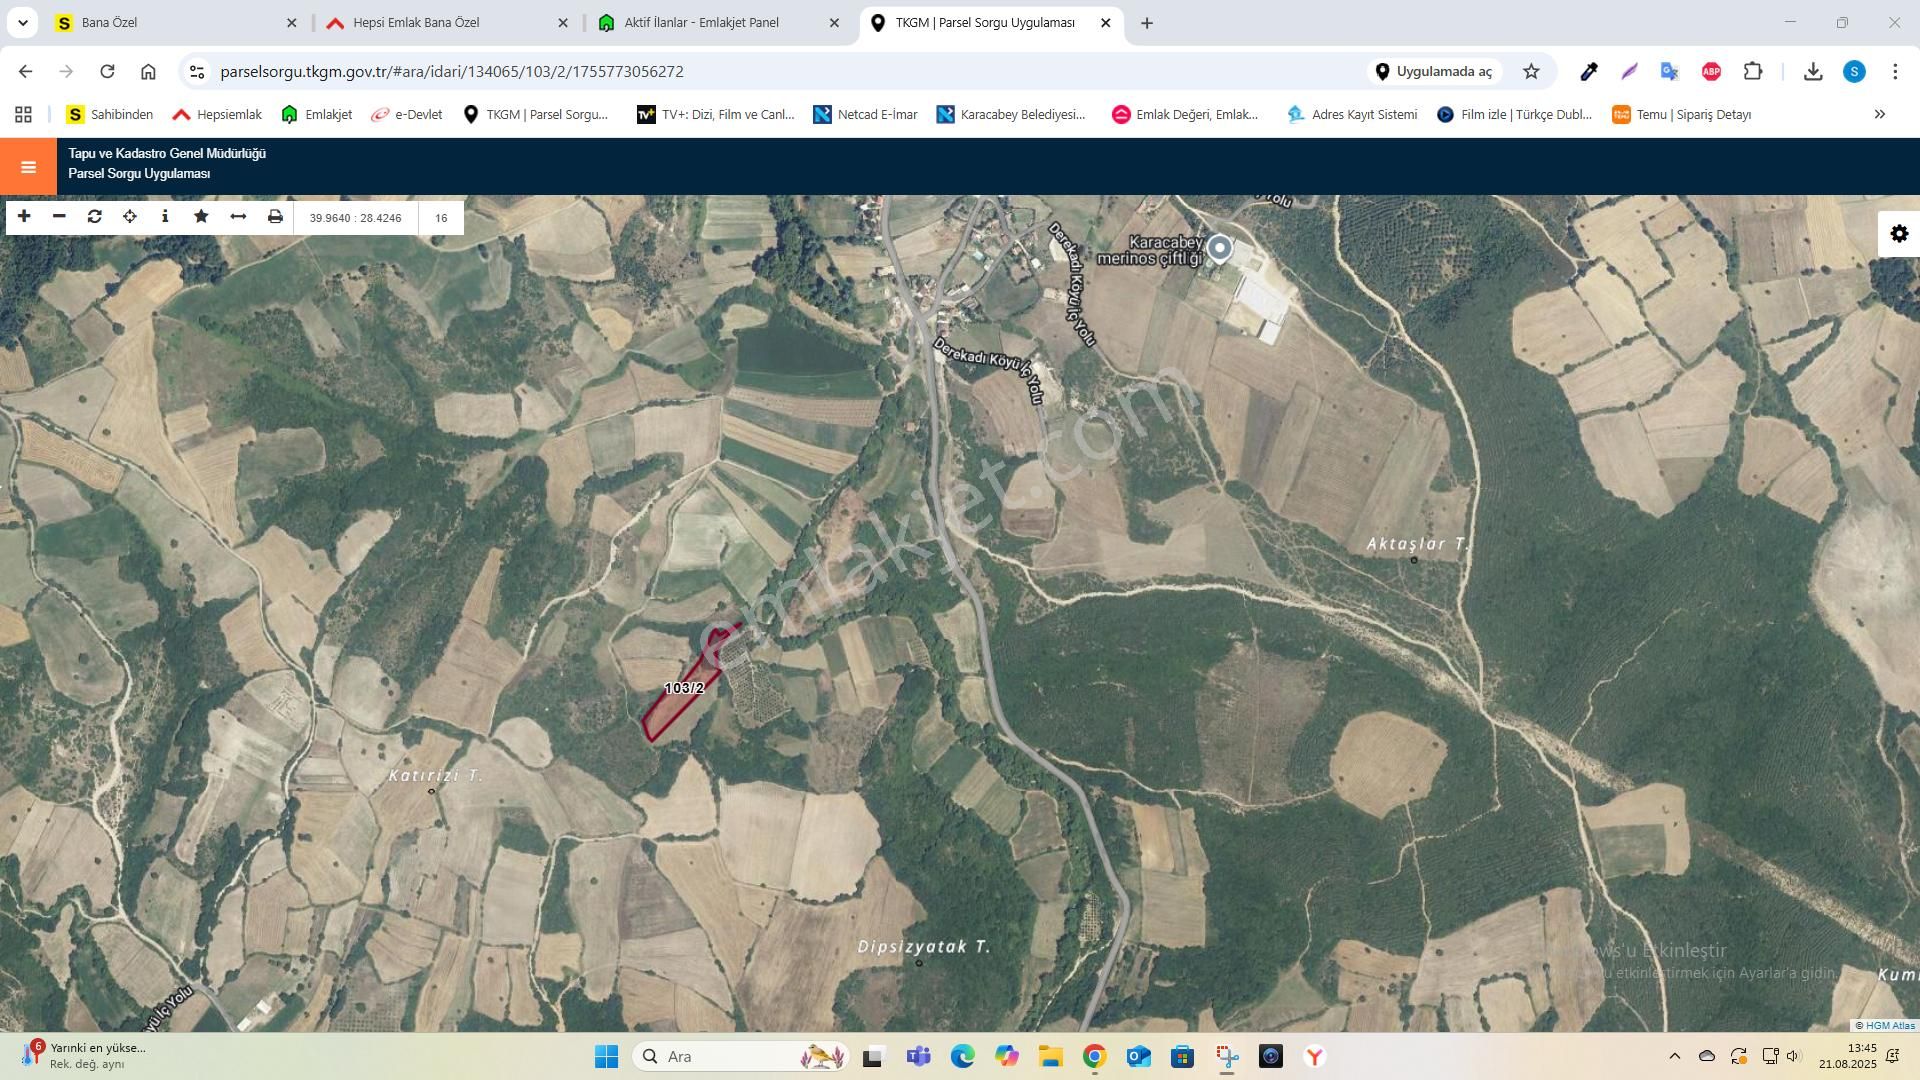This screenshot has height=1080, width=1920.
Task: Open Karacabey Belediyesi bookmark
Action: click(x=1011, y=115)
